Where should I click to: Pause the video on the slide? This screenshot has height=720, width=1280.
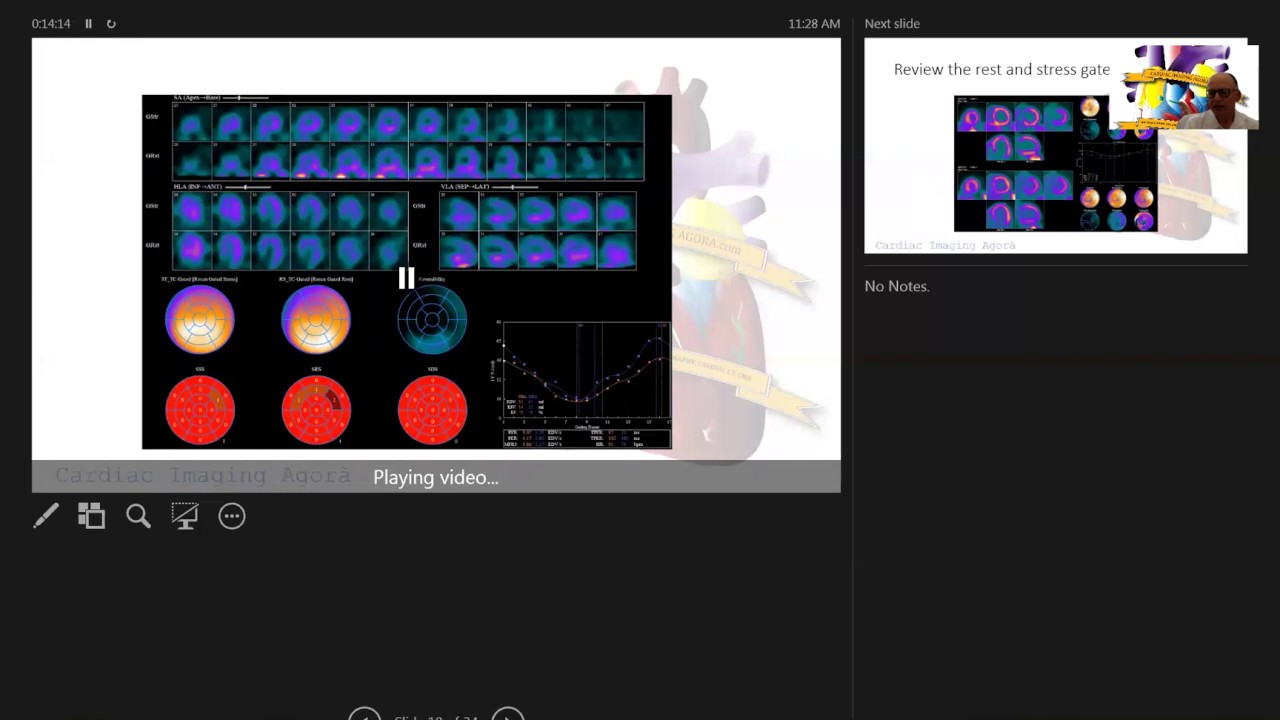[x=406, y=278]
